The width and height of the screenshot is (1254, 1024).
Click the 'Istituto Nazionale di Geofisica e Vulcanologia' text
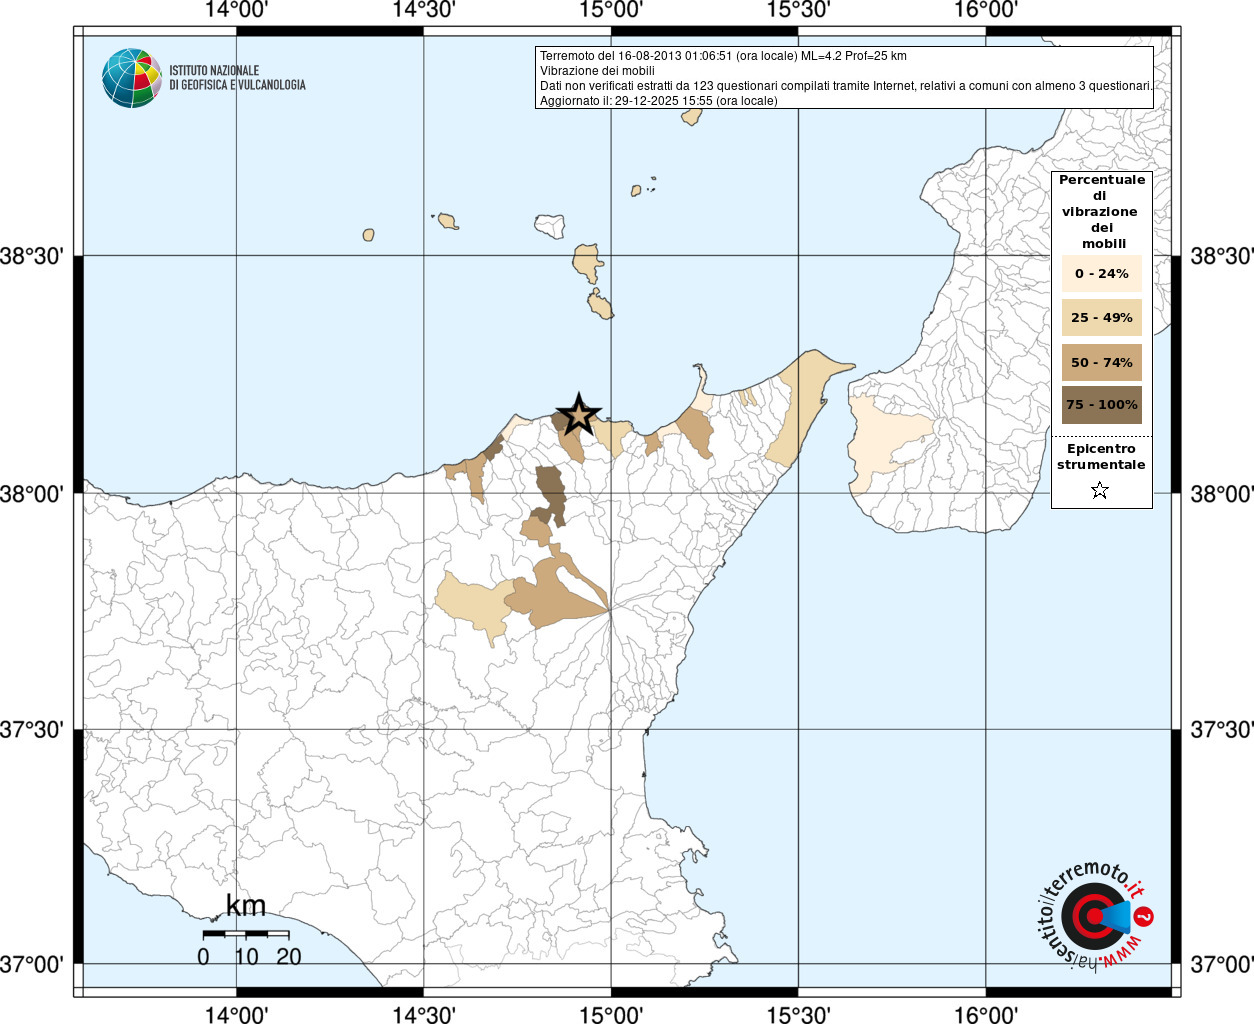click(237, 78)
